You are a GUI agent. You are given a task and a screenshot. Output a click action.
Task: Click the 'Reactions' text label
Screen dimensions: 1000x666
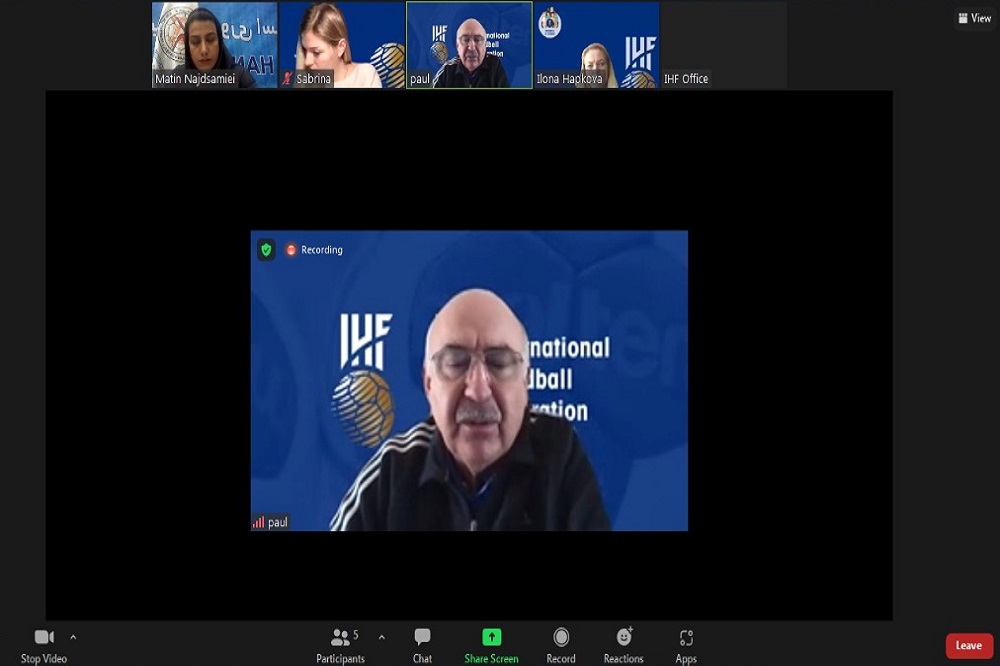624,658
